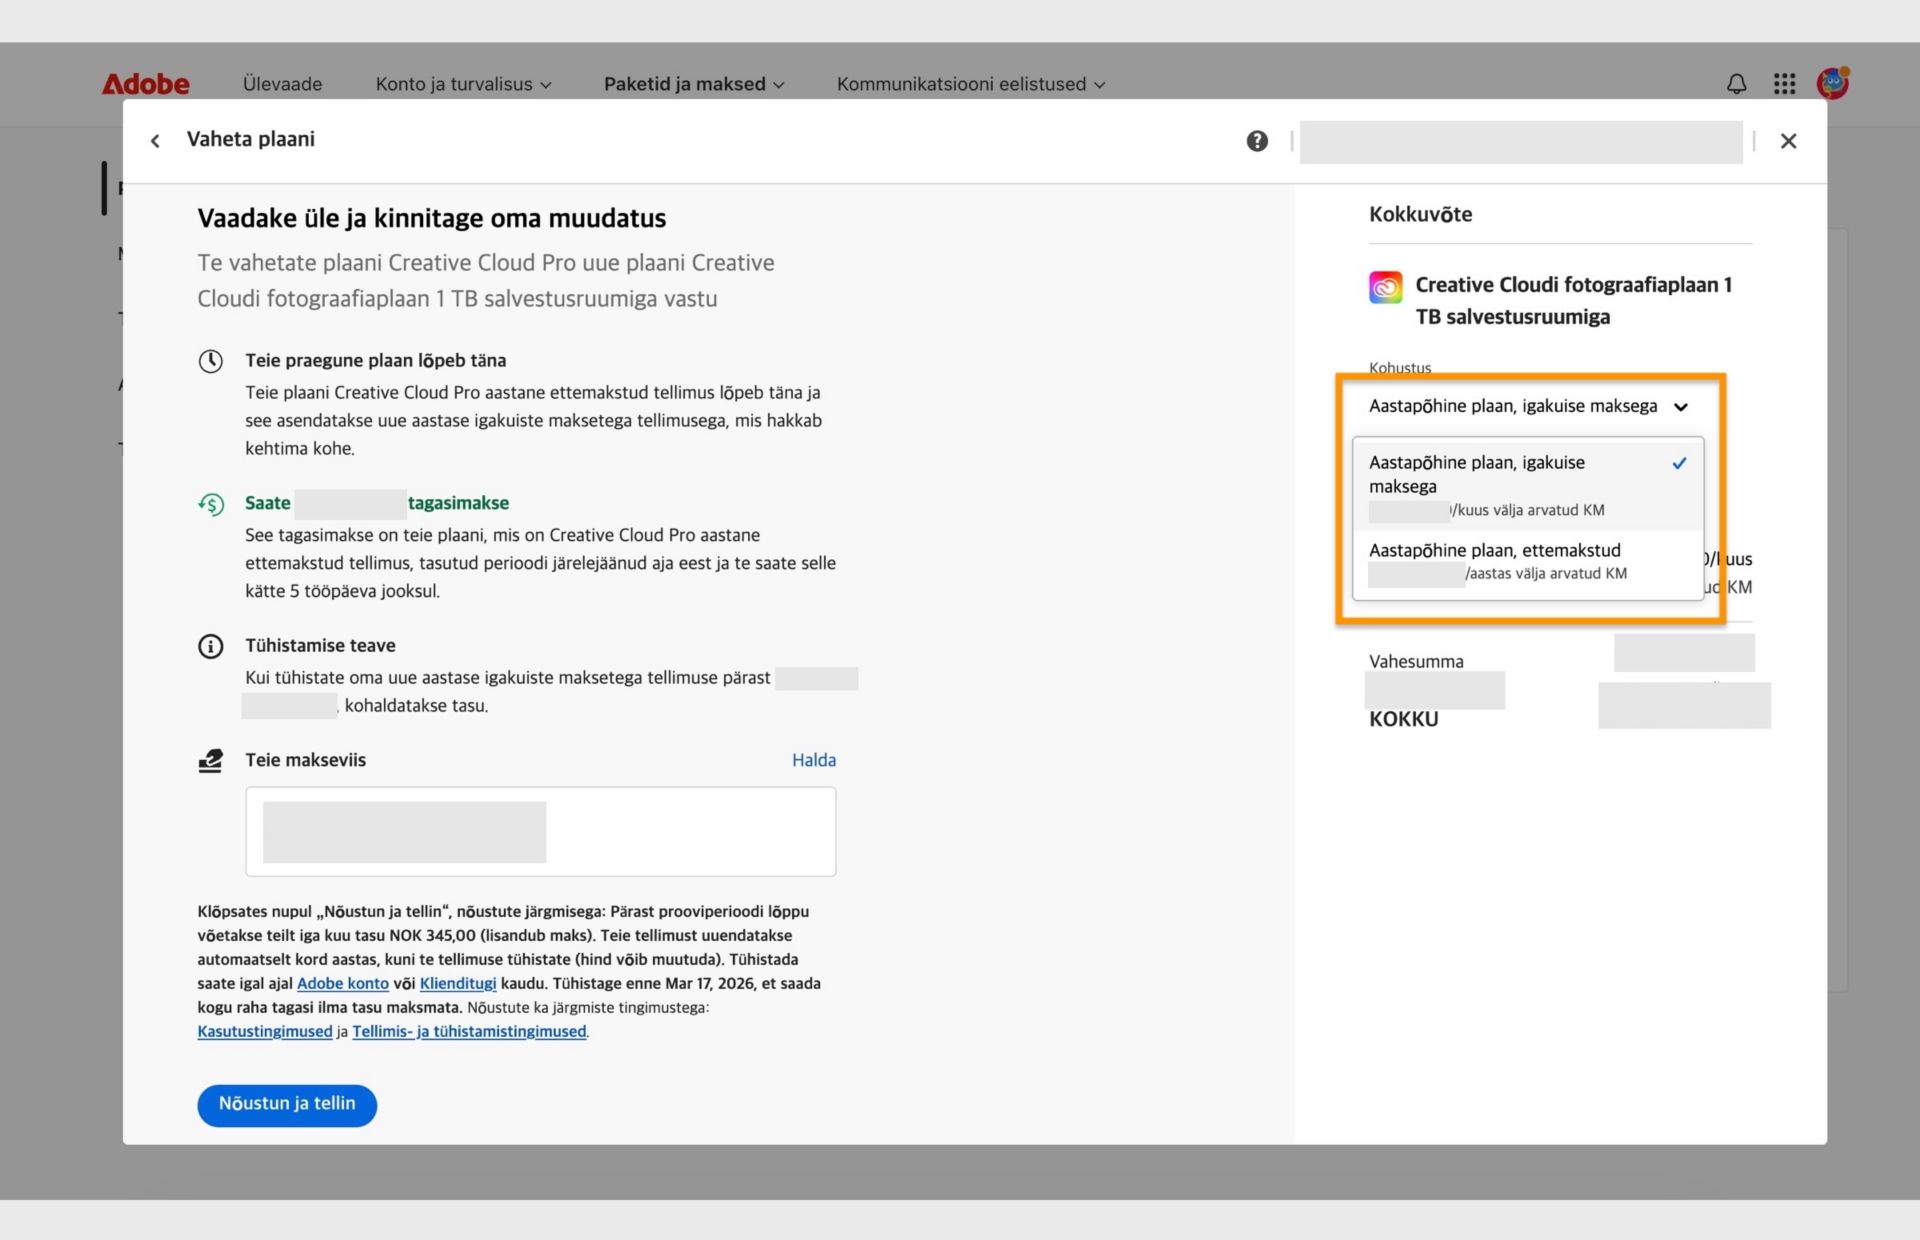Open the Adobe konto link
This screenshot has height=1240, width=1920.
(342, 983)
